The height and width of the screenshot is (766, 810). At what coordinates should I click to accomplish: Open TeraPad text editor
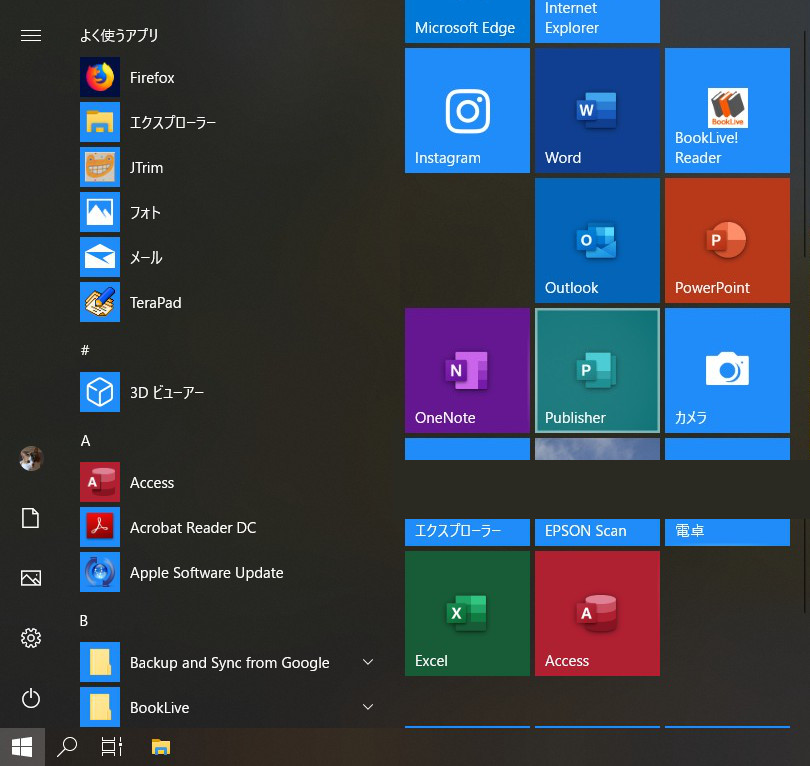[x=229, y=302]
